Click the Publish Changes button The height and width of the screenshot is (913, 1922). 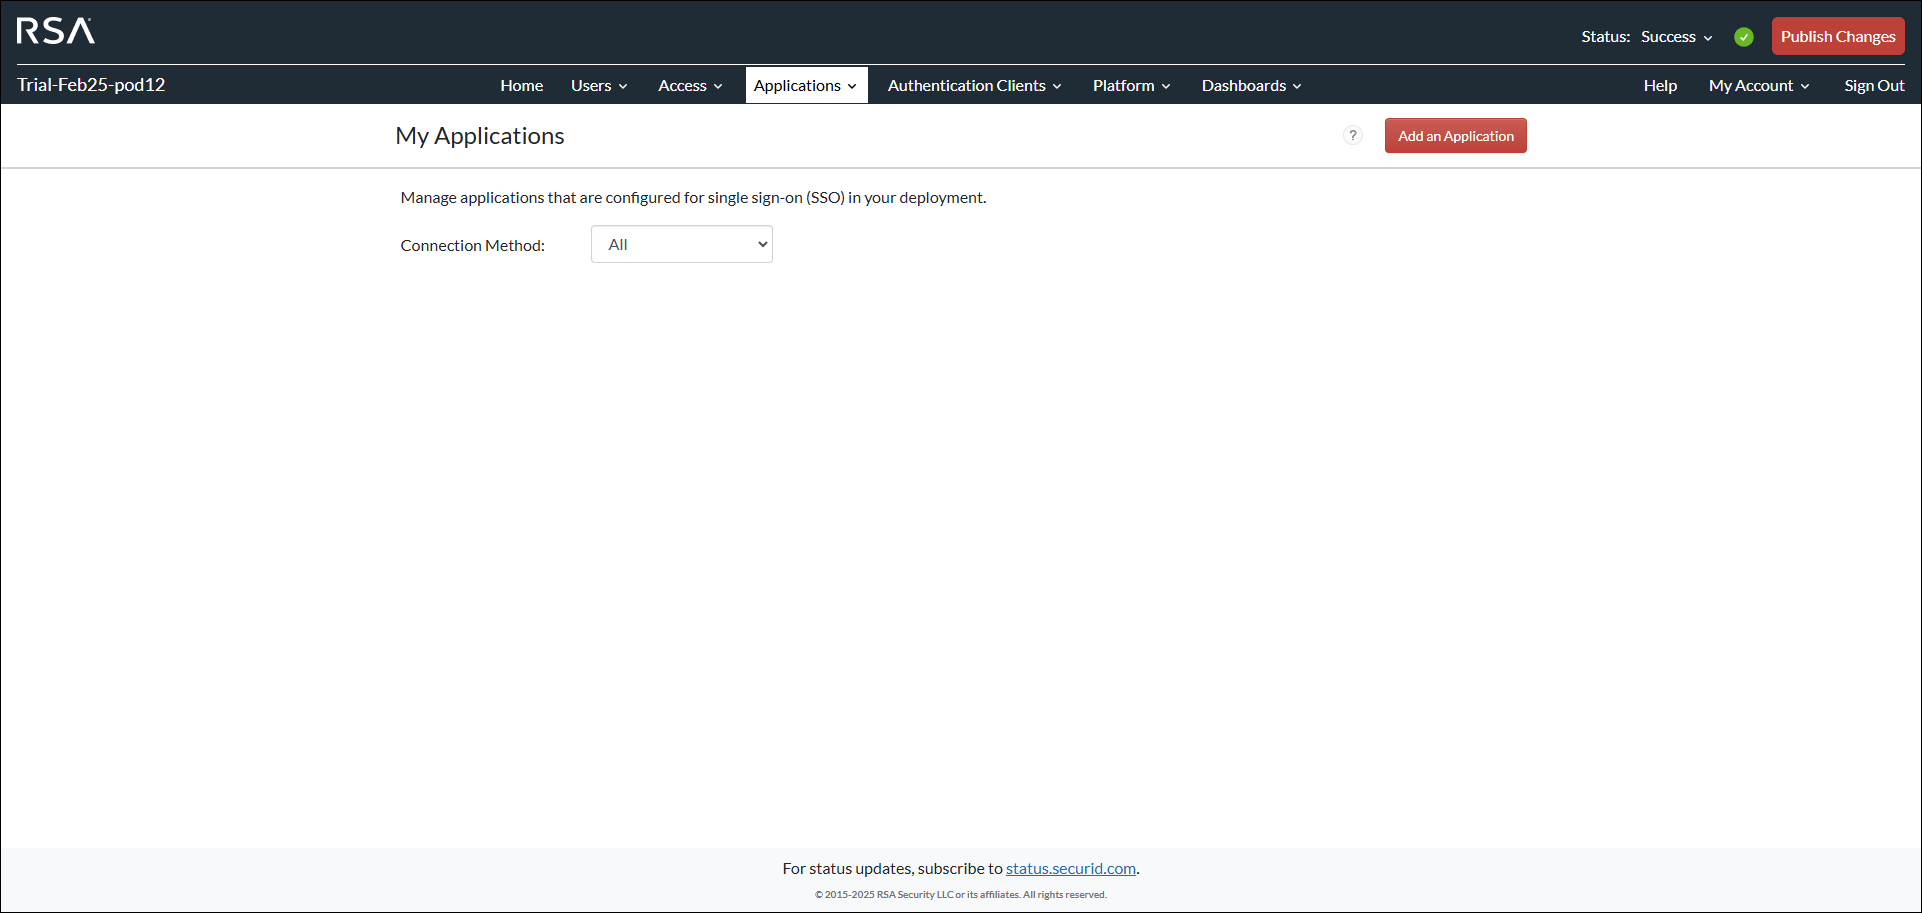(x=1837, y=35)
